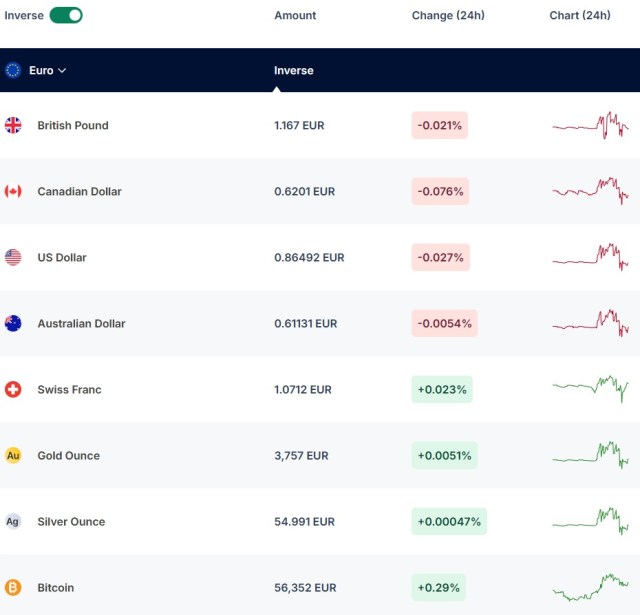Viewport: 640px width, 615px height.
Task: Click the Euro flag icon
Action: (13, 70)
